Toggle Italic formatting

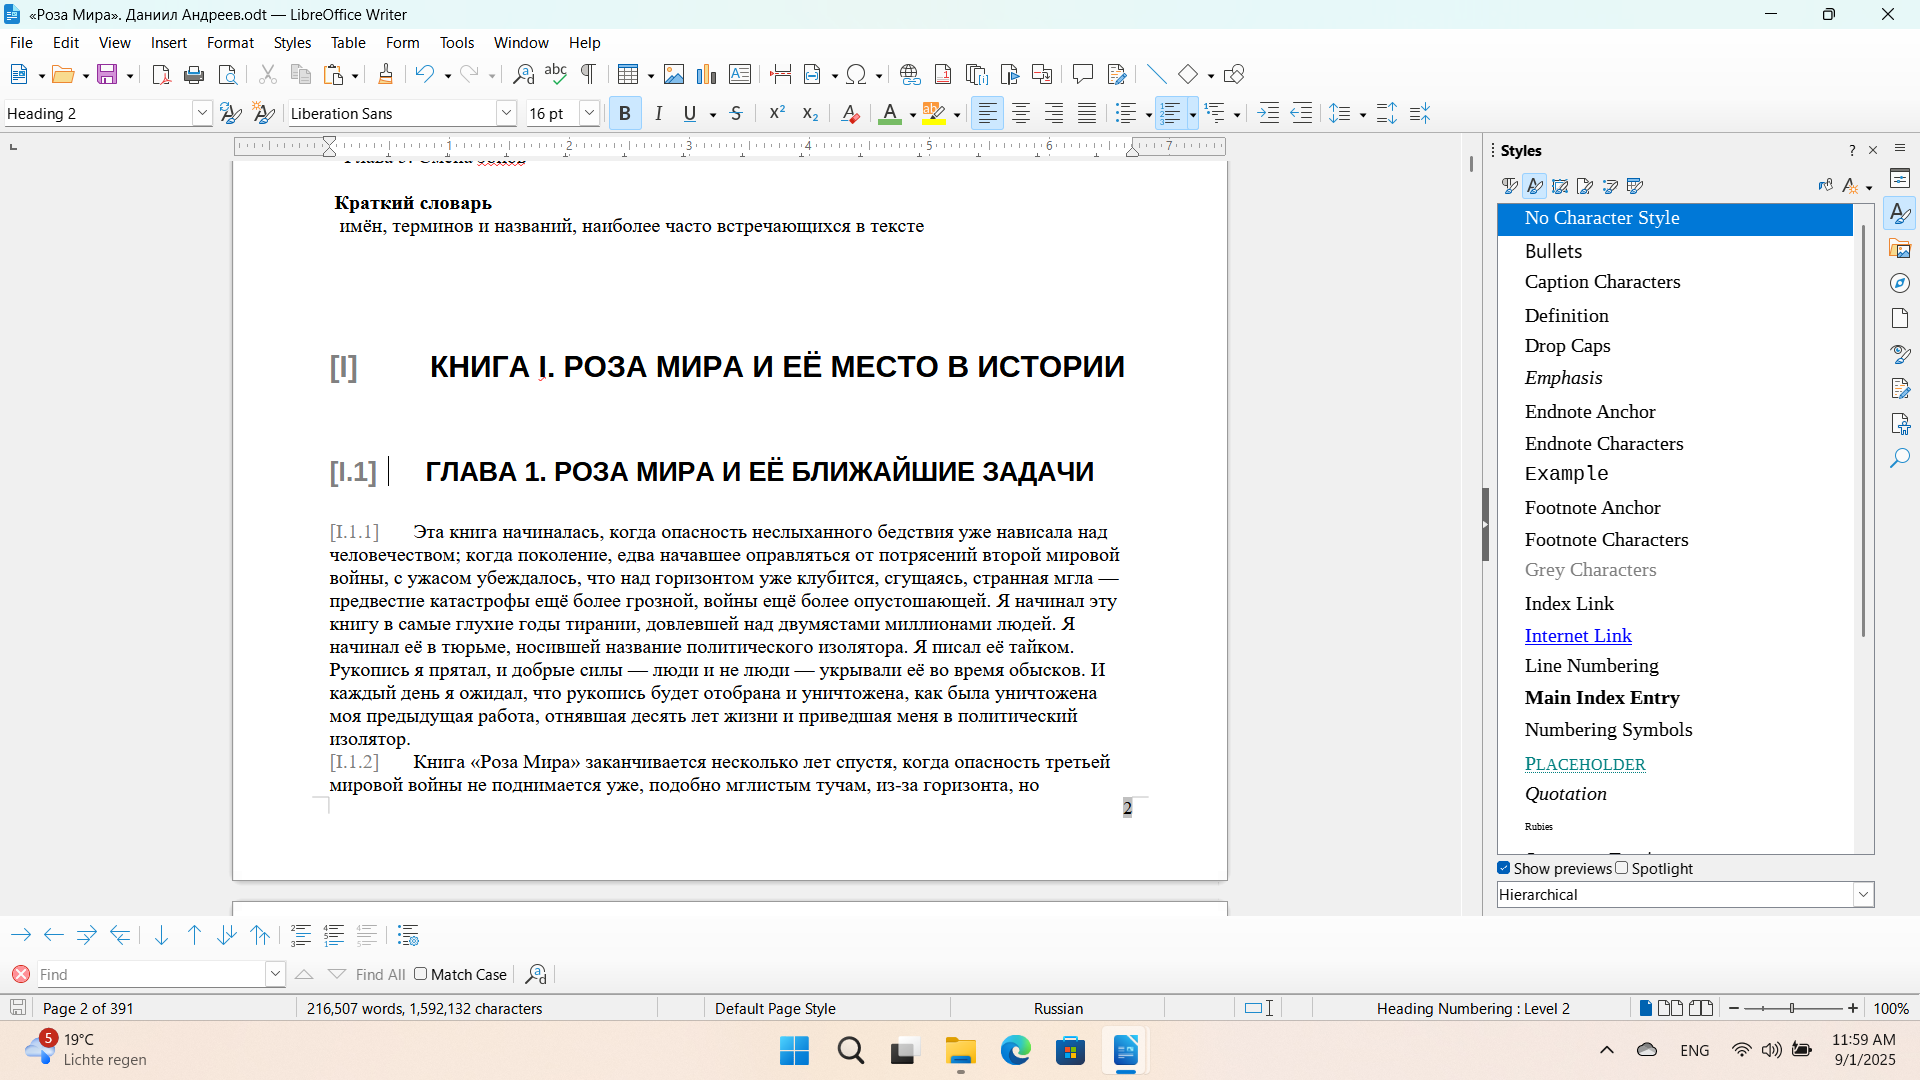658,113
